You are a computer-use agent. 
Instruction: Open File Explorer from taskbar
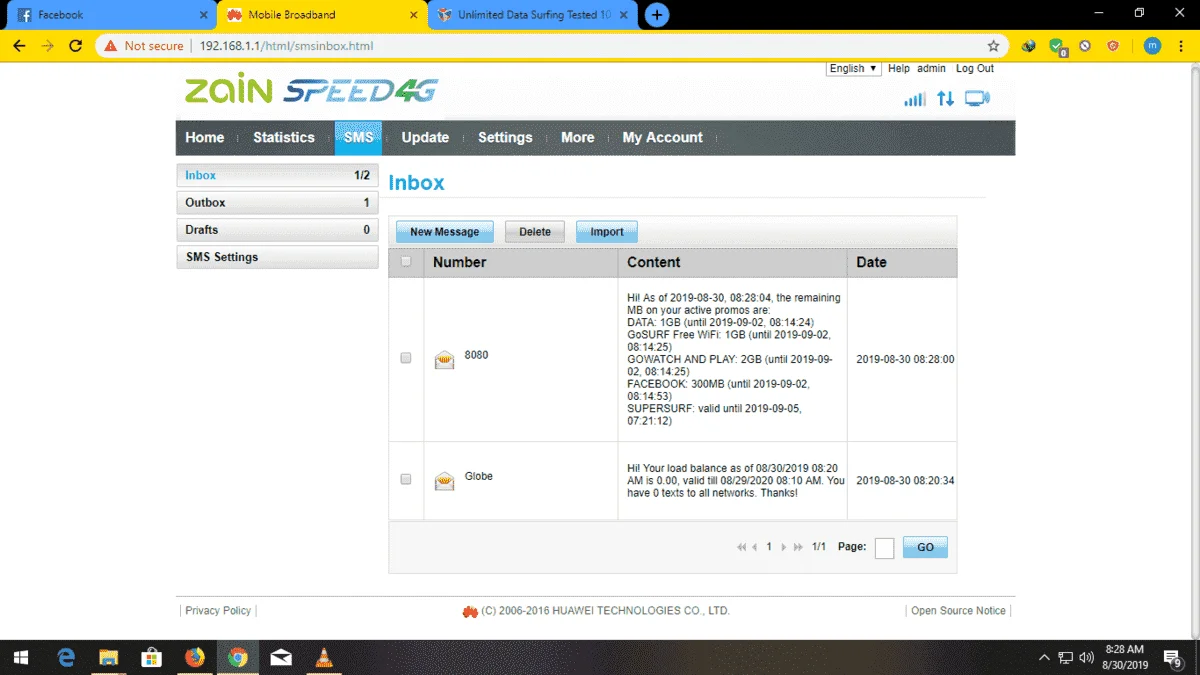pyautogui.click(x=109, y=657)
